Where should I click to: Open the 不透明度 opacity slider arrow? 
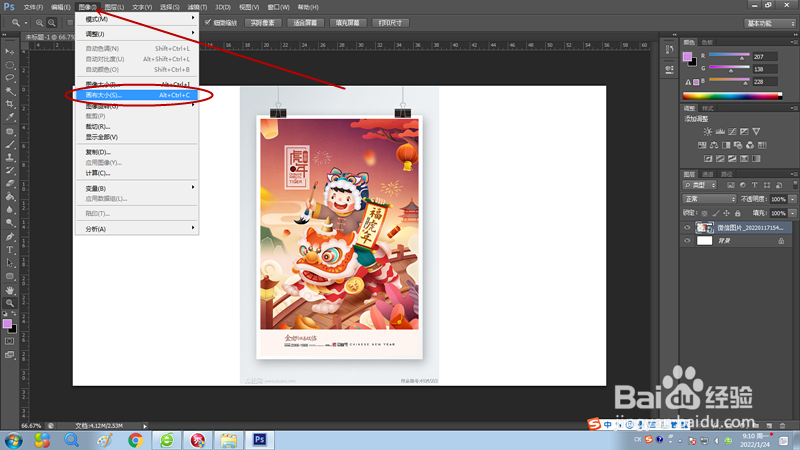793,199
